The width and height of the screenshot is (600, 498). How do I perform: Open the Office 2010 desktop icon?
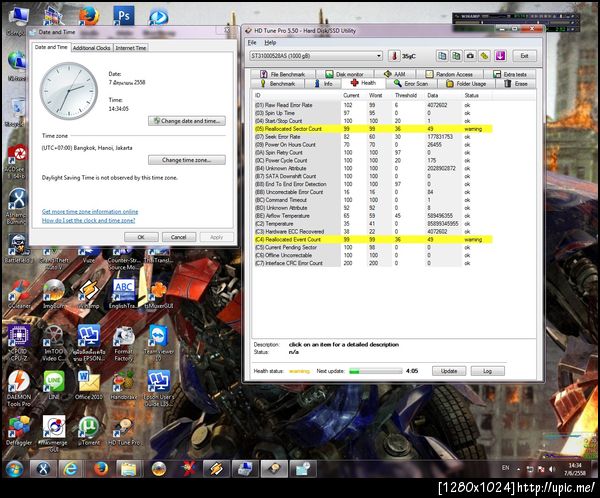click(89, 385)
